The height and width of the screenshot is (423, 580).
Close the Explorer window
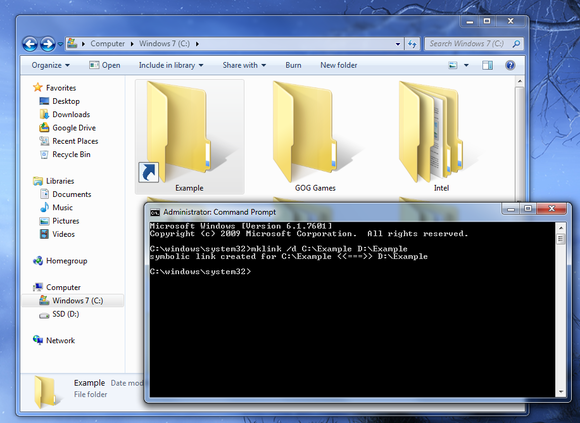(510, 21)
